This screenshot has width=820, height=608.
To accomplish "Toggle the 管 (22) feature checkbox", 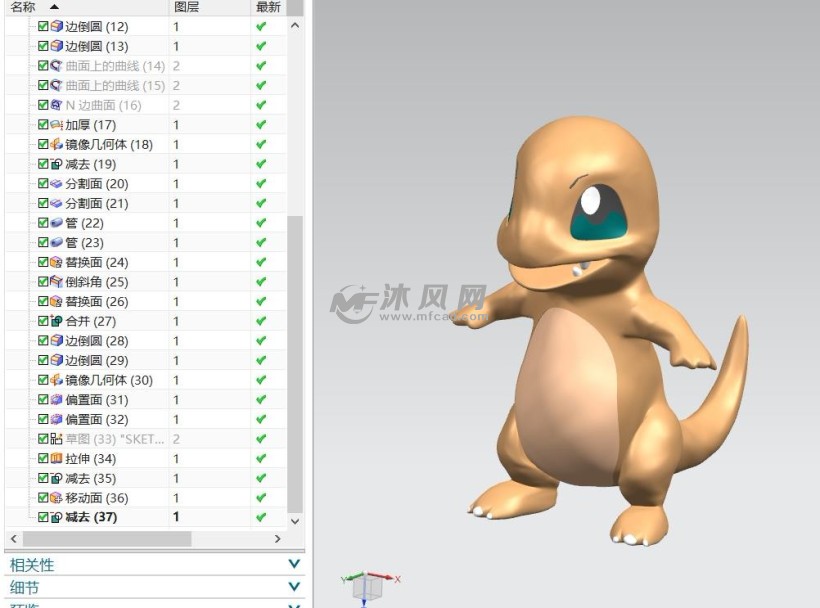I will (43, 223).
